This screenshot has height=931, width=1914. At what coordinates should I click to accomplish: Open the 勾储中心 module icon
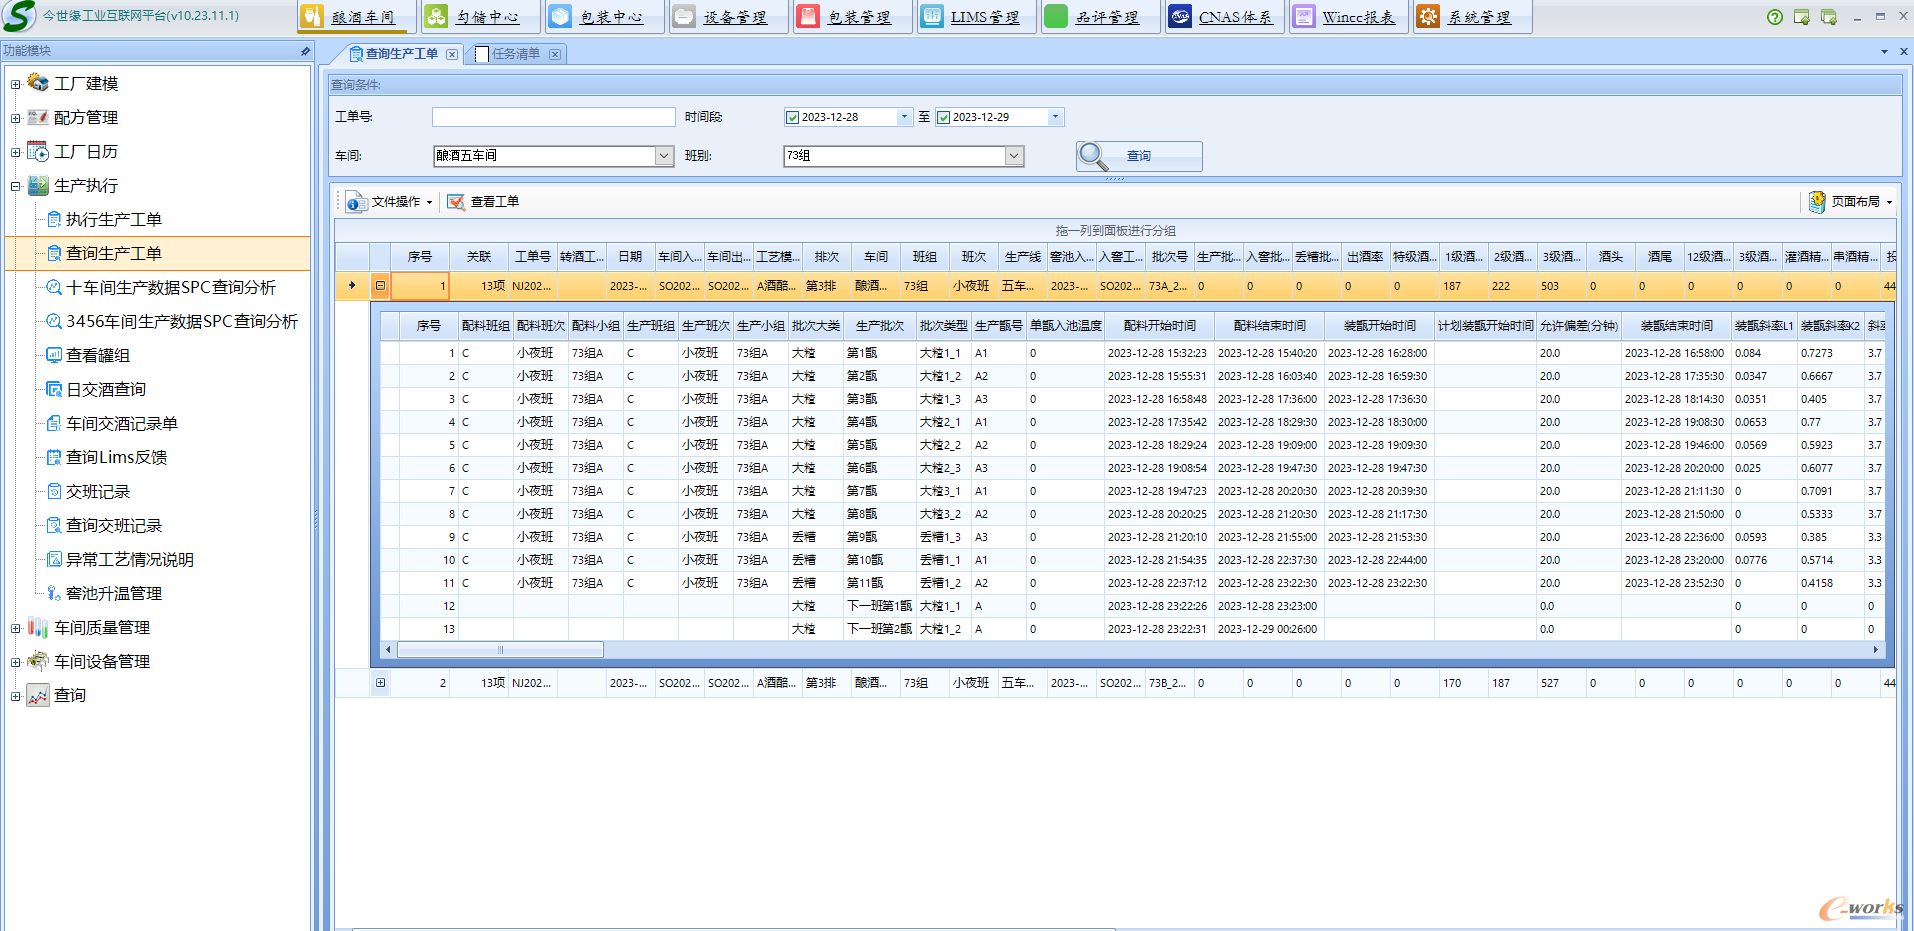coord(437,17)
